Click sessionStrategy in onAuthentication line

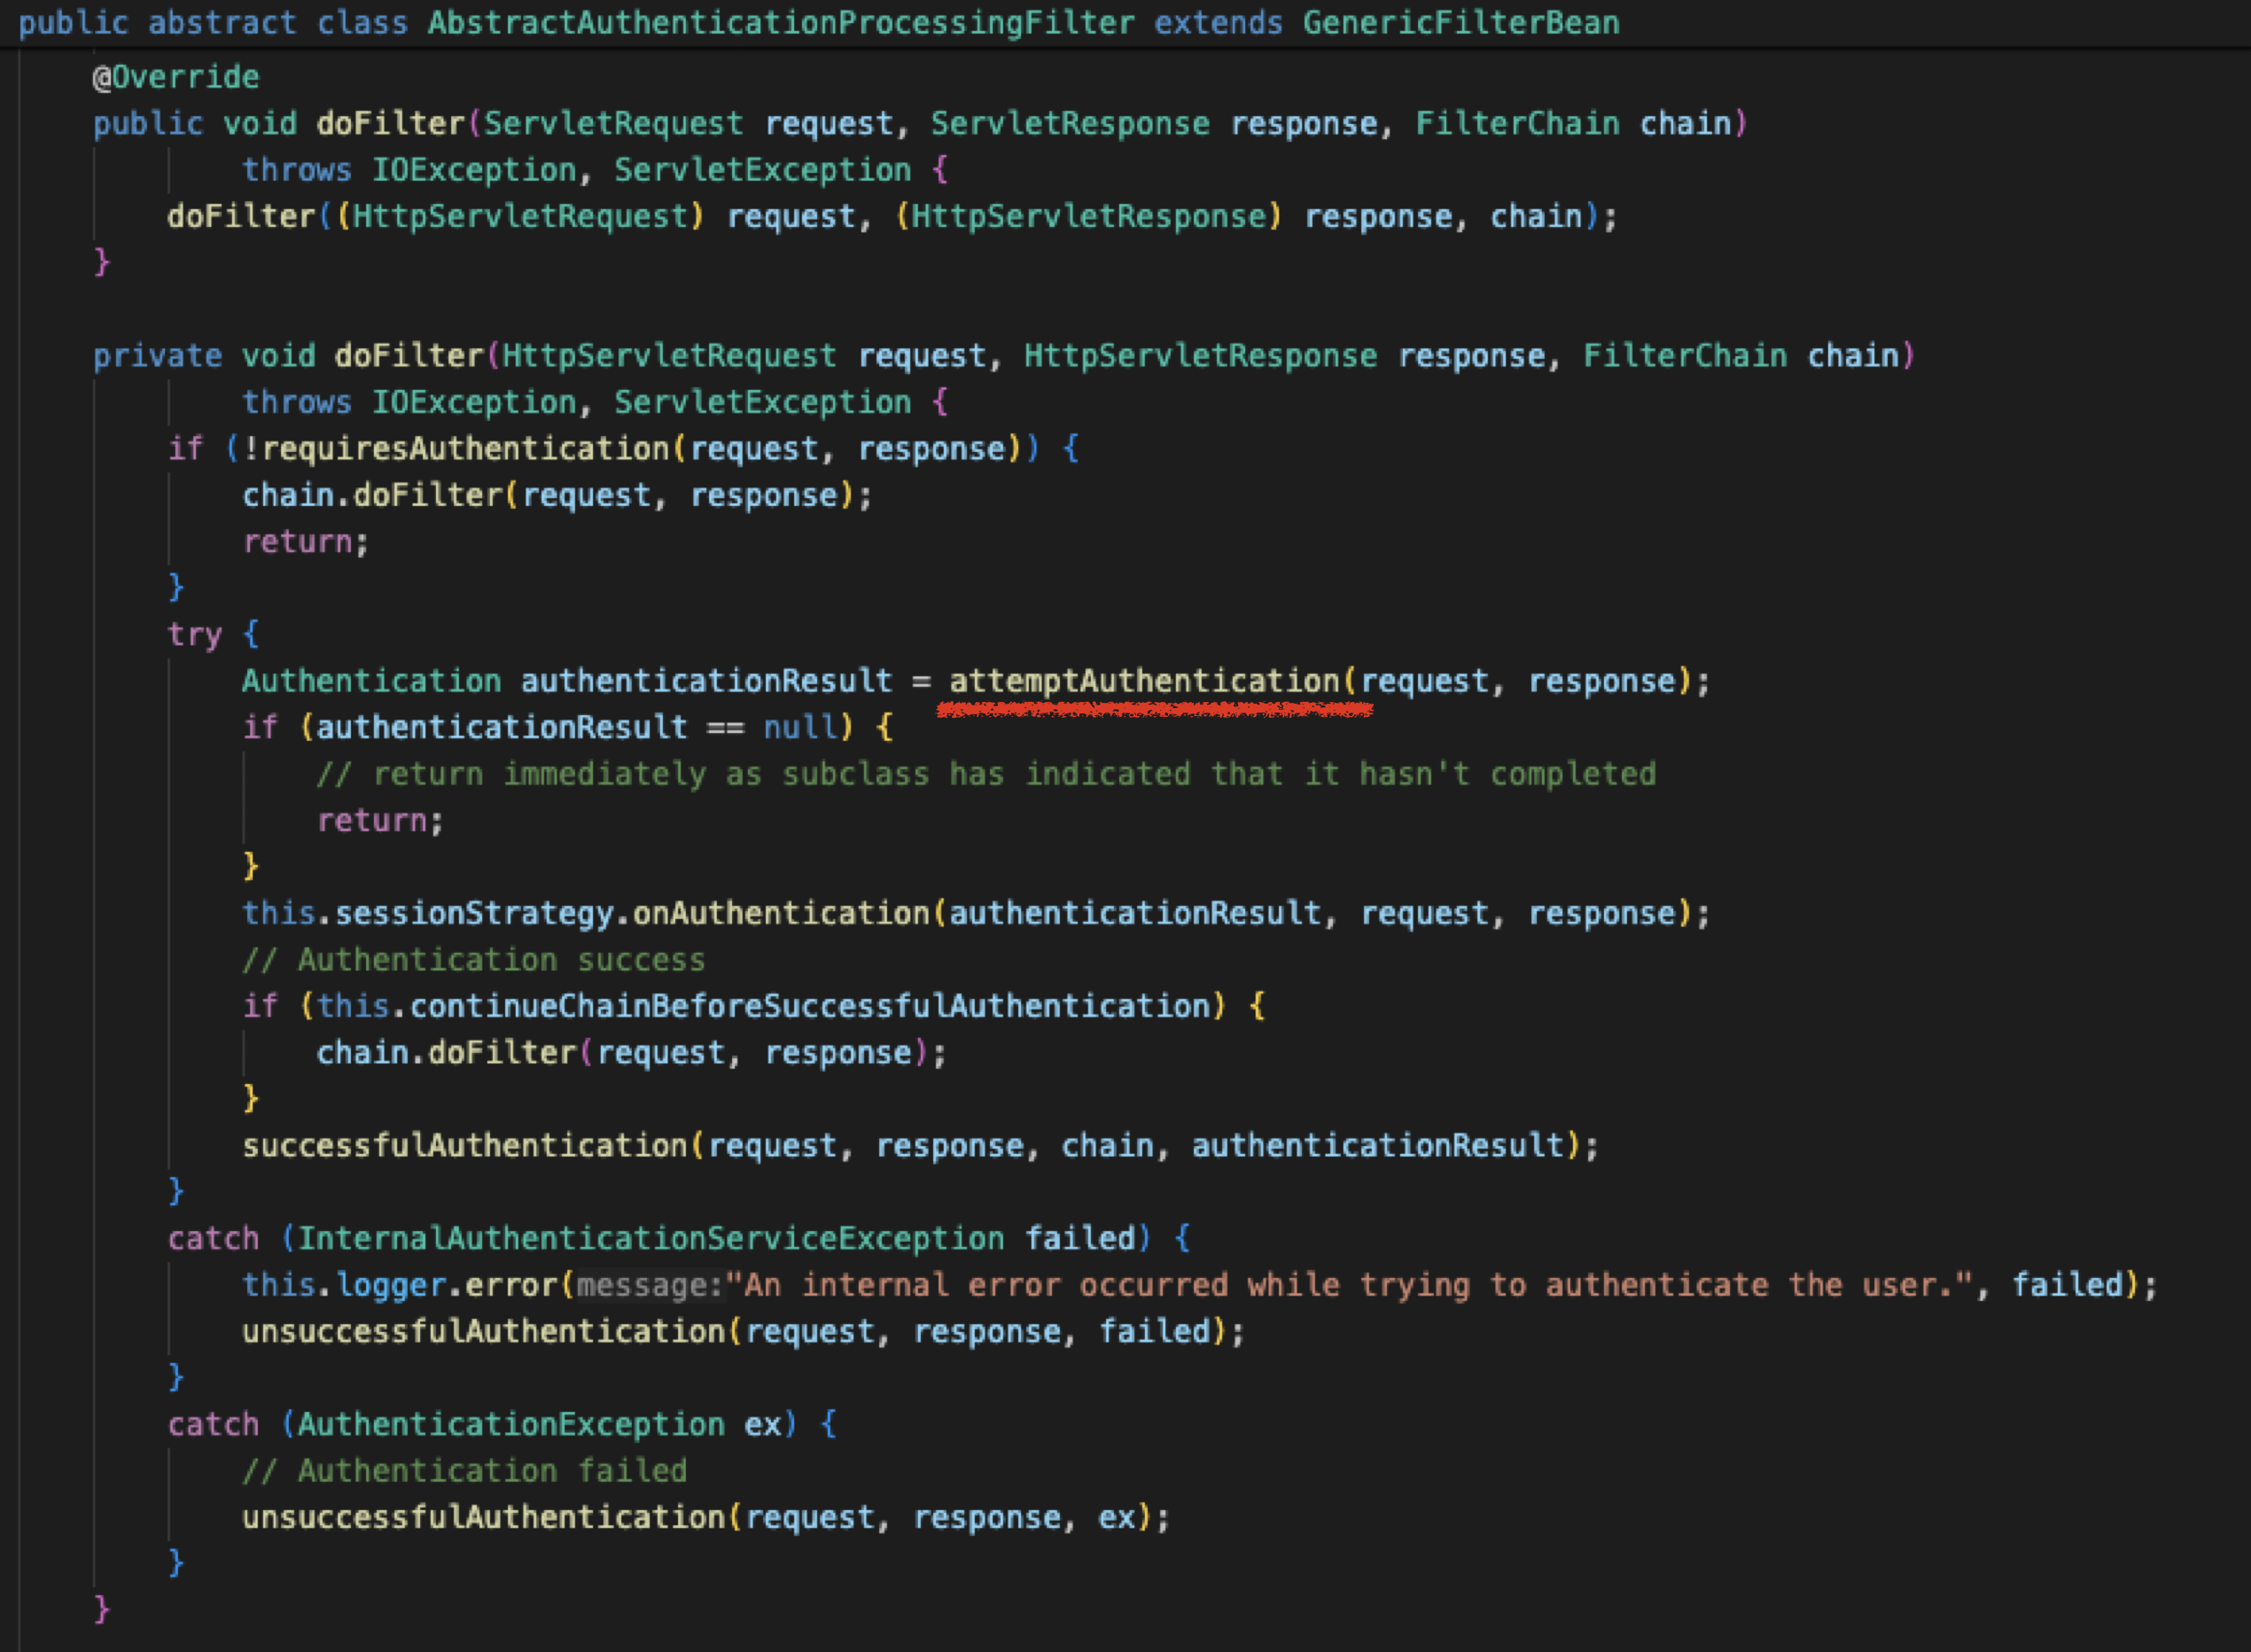[474, 913]
